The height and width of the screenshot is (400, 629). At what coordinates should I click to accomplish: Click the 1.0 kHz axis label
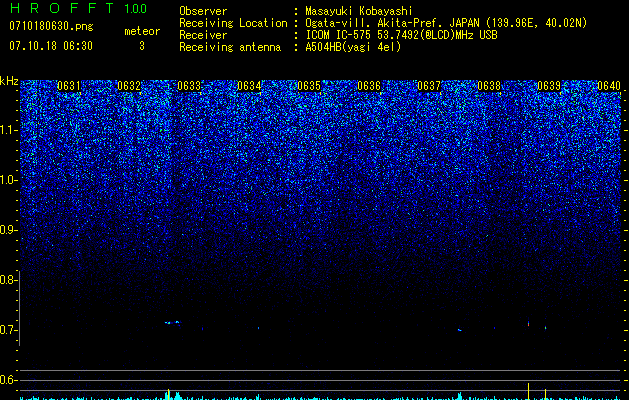8,180
